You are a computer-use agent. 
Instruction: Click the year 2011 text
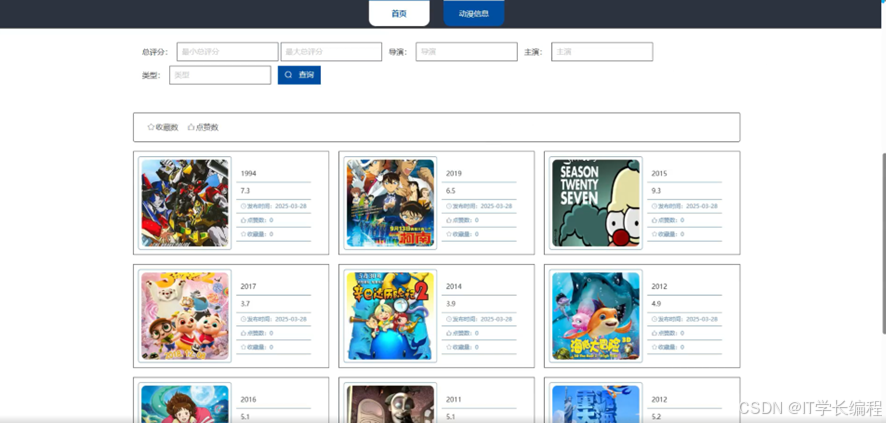pos(454,399)
